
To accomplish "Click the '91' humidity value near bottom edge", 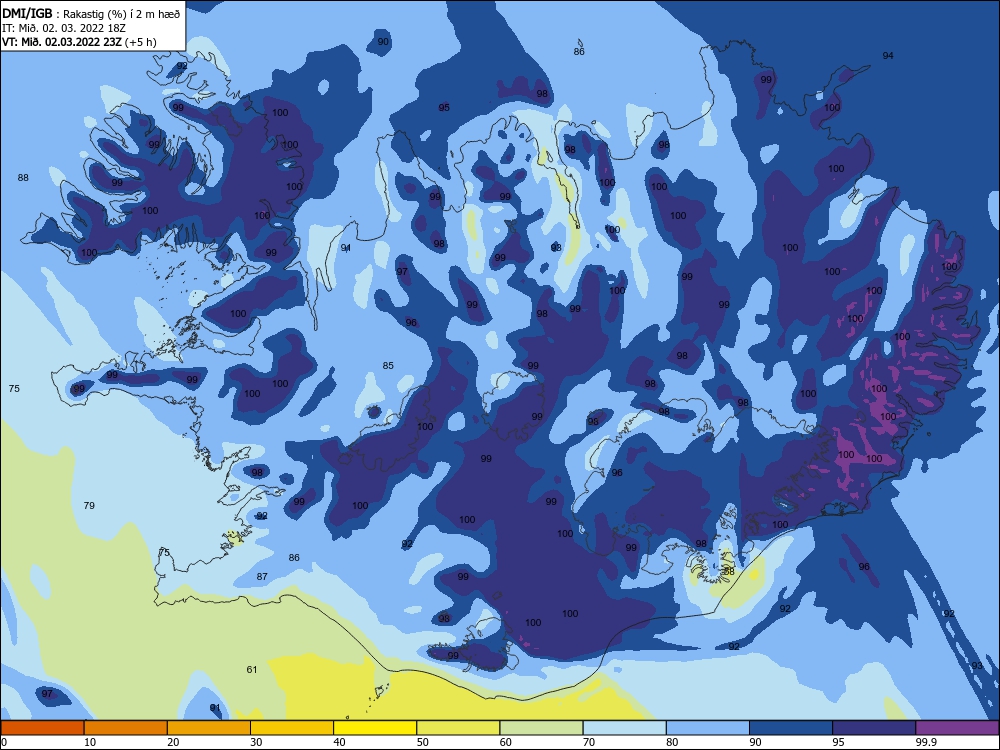I will [216, 707].
